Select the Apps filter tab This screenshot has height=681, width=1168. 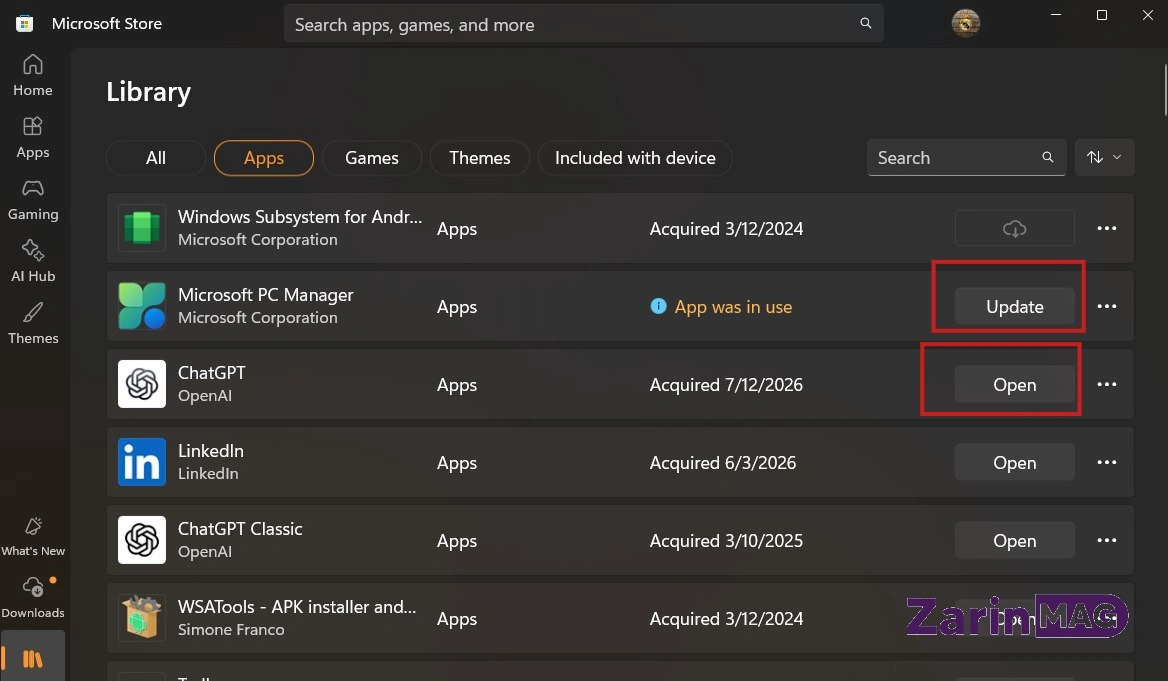264,158
